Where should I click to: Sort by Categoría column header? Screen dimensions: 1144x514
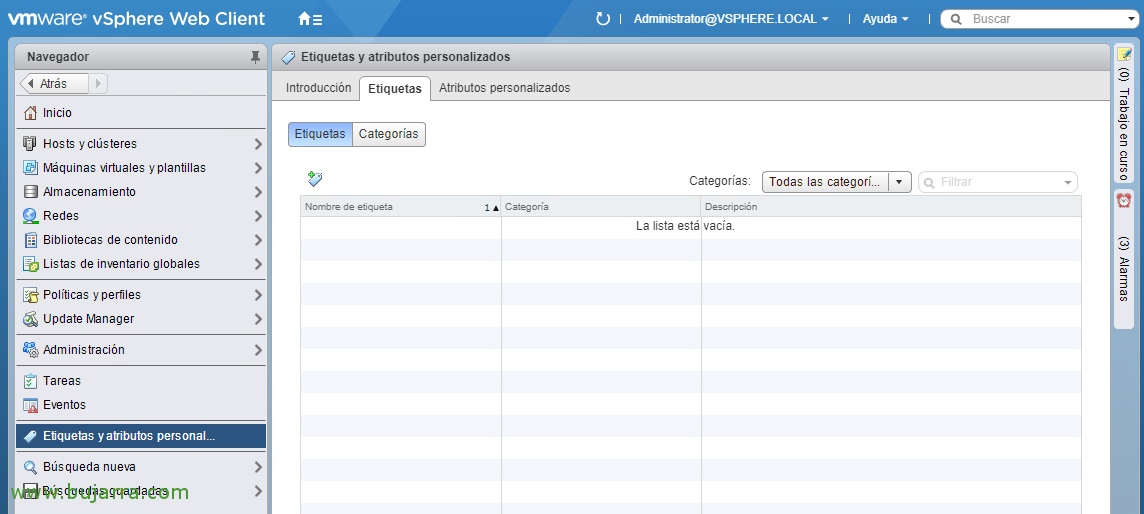tap(601, 207)
